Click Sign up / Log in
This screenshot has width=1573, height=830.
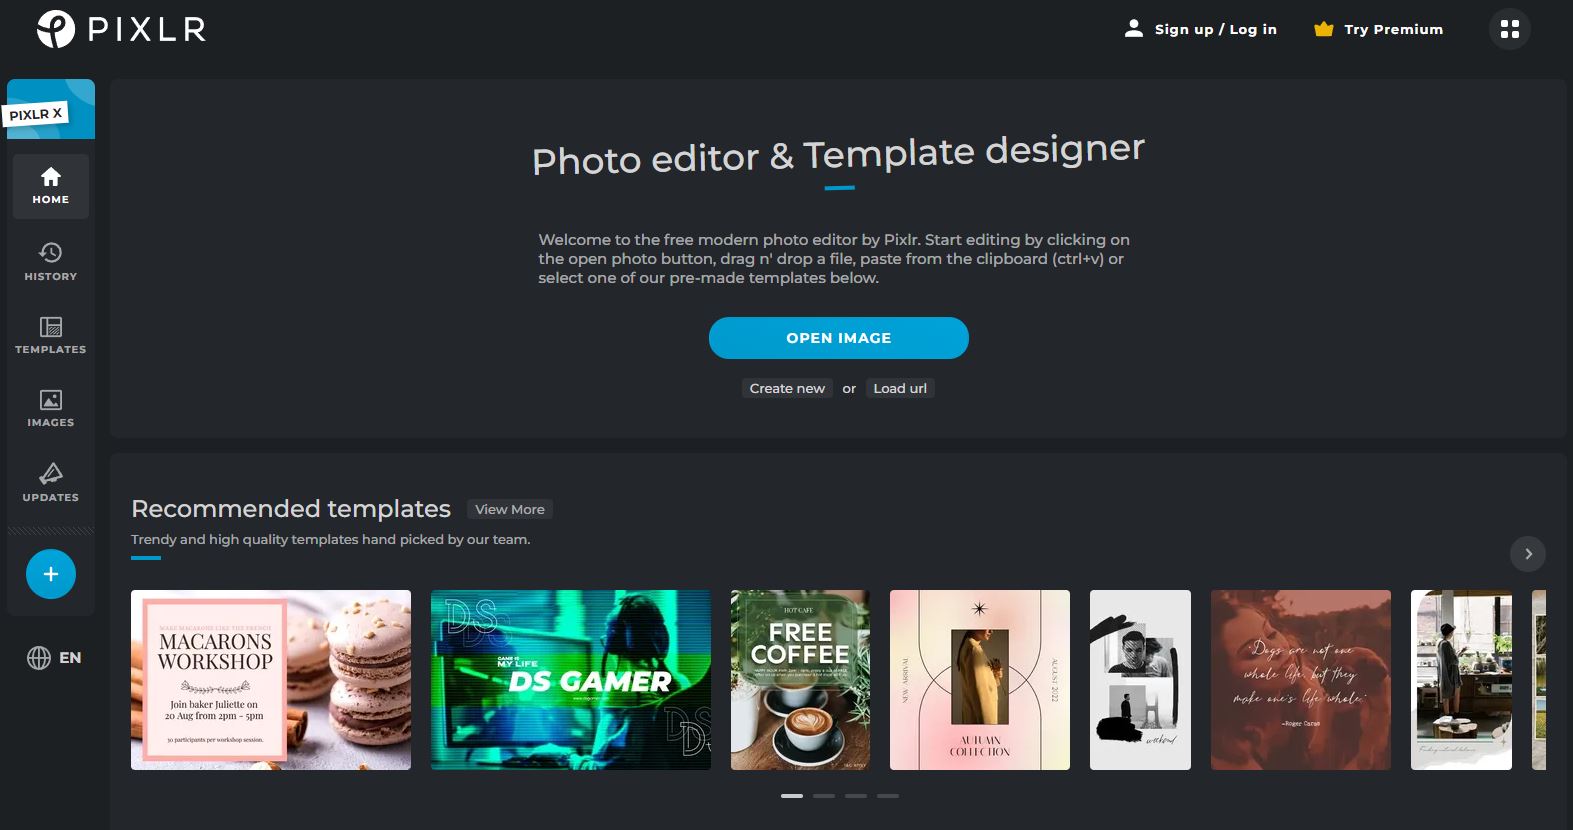pos(1201,29)
